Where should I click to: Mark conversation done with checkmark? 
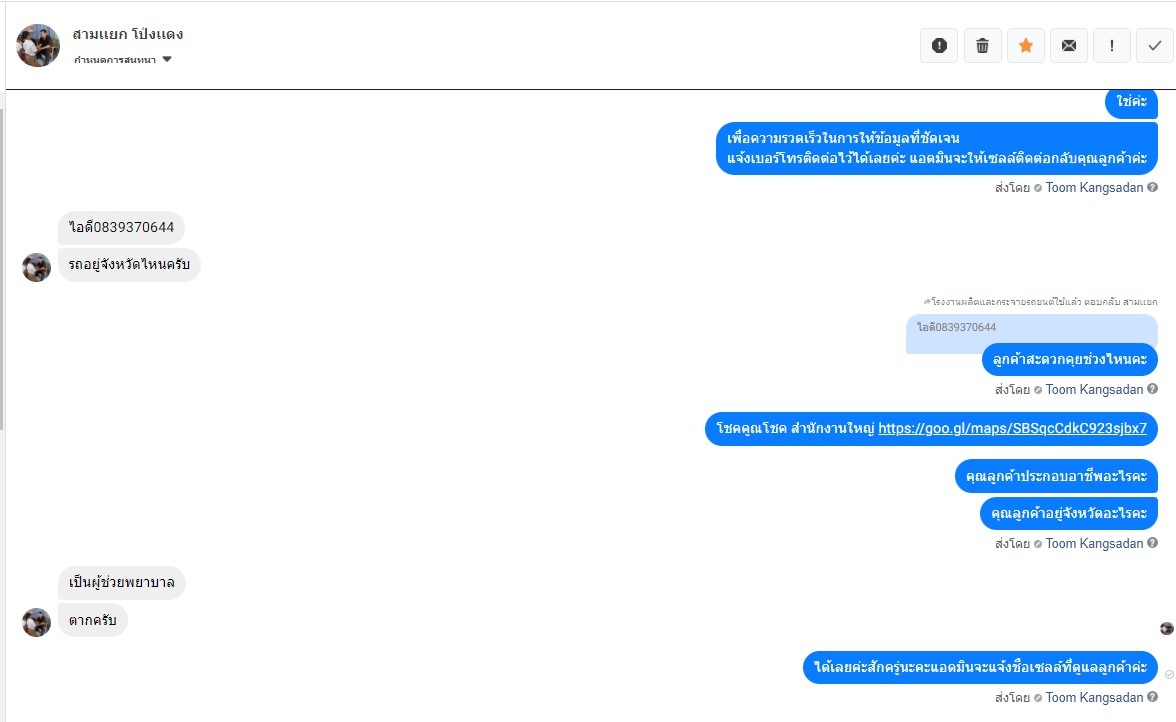[x=1155, y=45]
